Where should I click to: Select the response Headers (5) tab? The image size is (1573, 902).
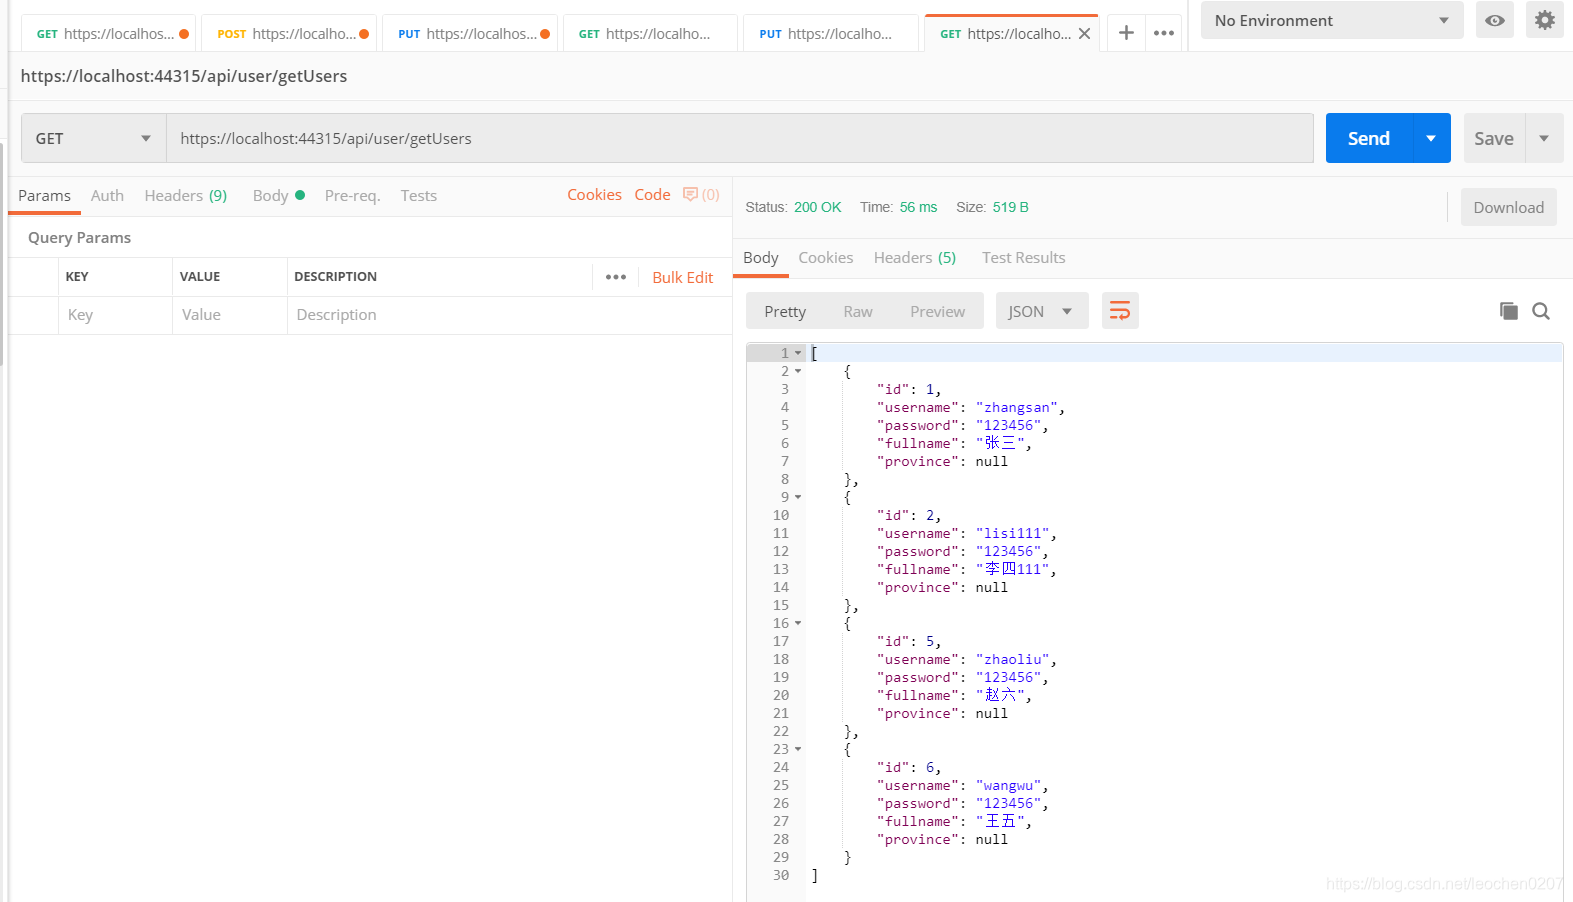(x=914, y=257)
